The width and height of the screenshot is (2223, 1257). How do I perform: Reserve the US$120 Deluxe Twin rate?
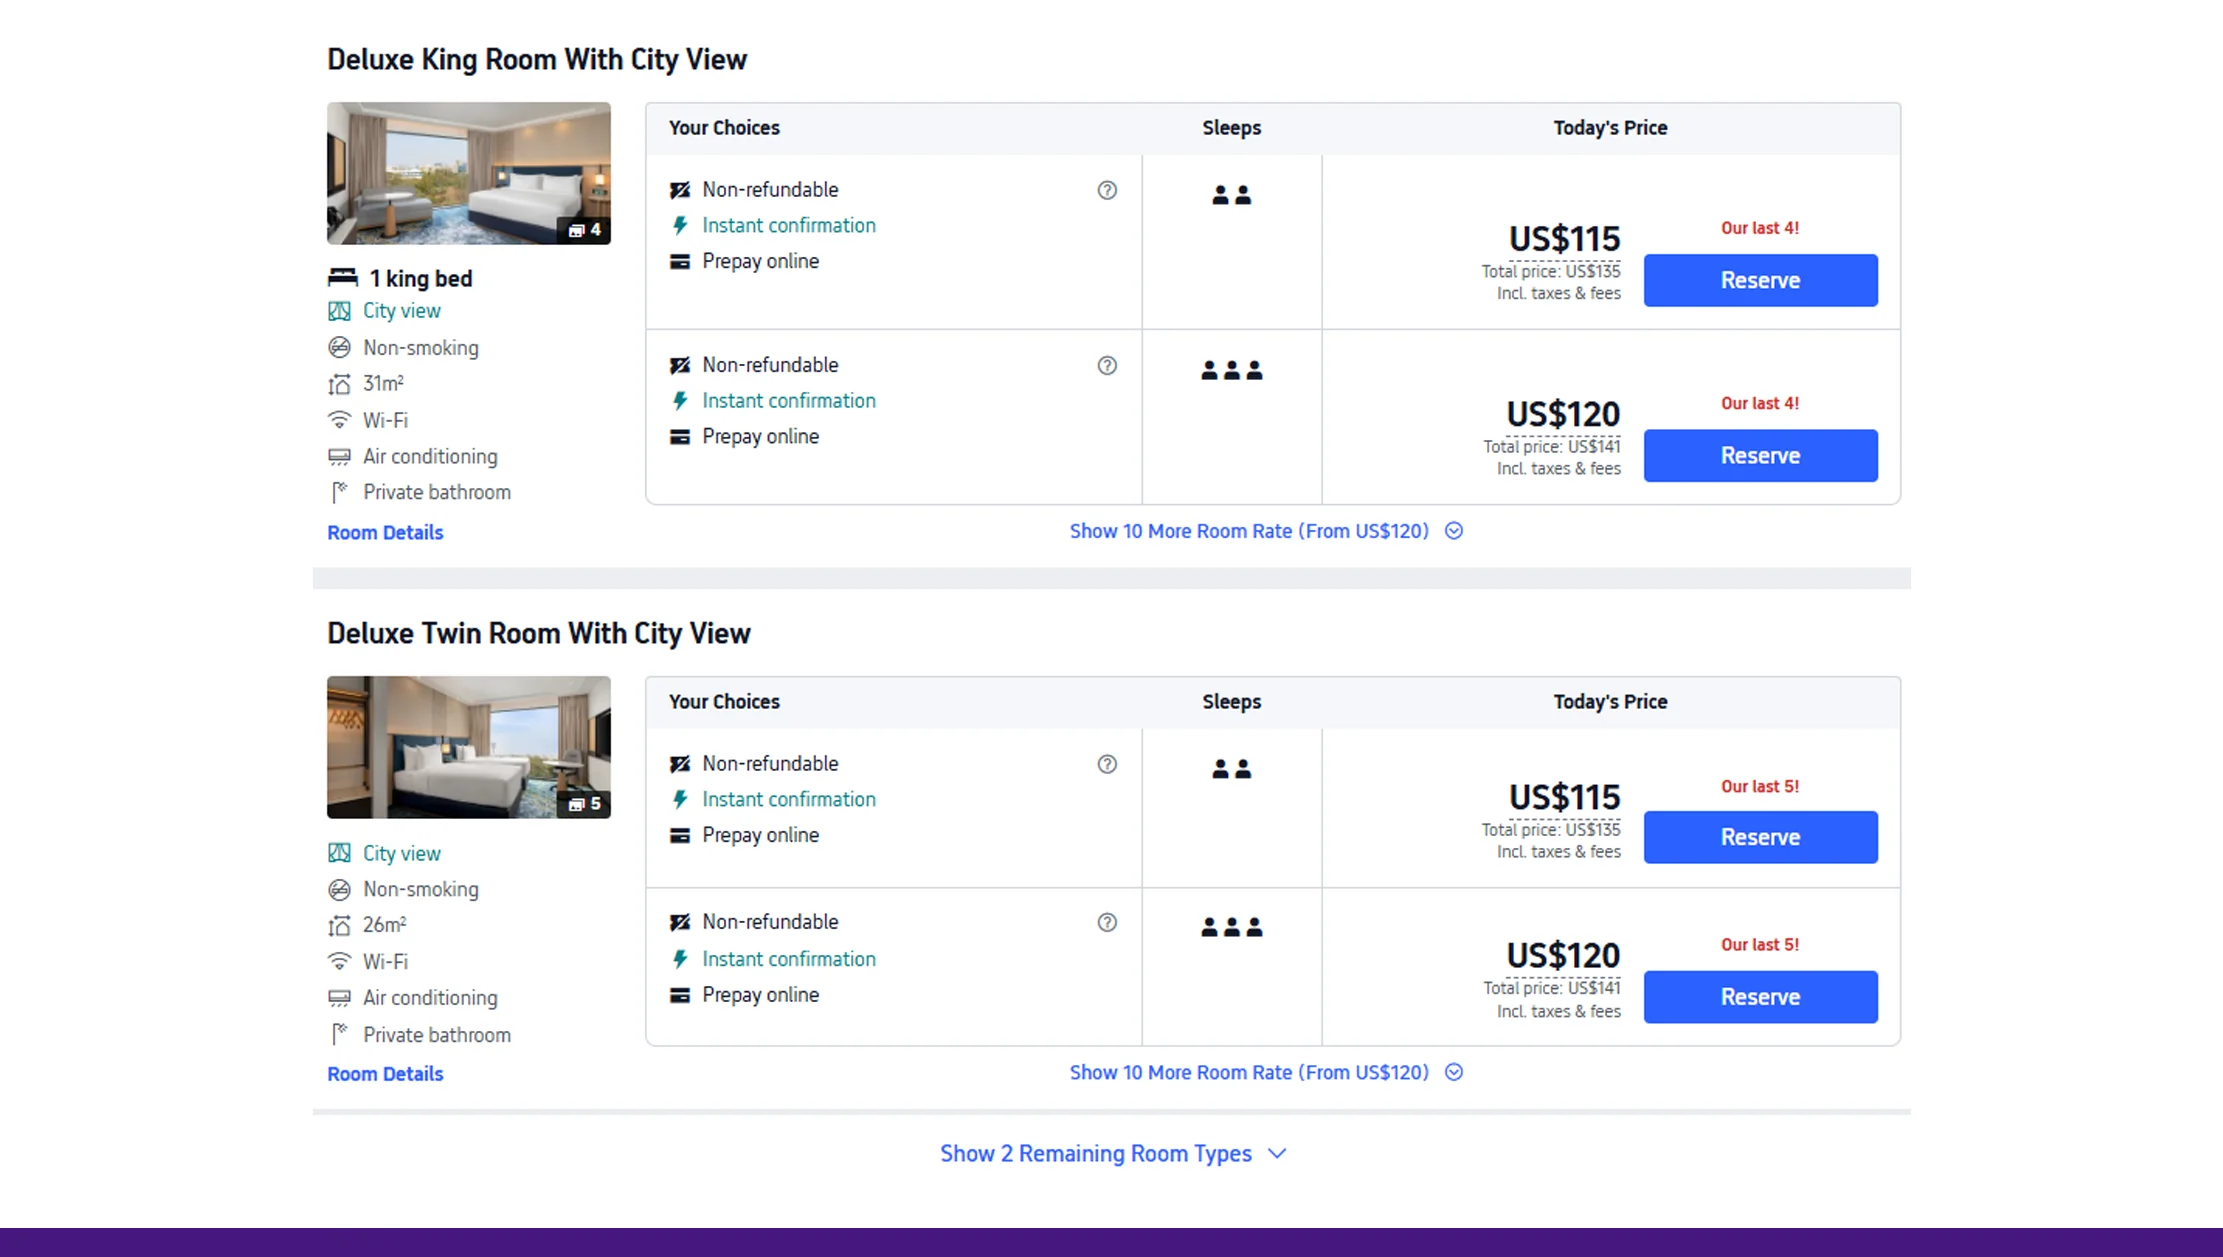click(x=1760, y=996)
